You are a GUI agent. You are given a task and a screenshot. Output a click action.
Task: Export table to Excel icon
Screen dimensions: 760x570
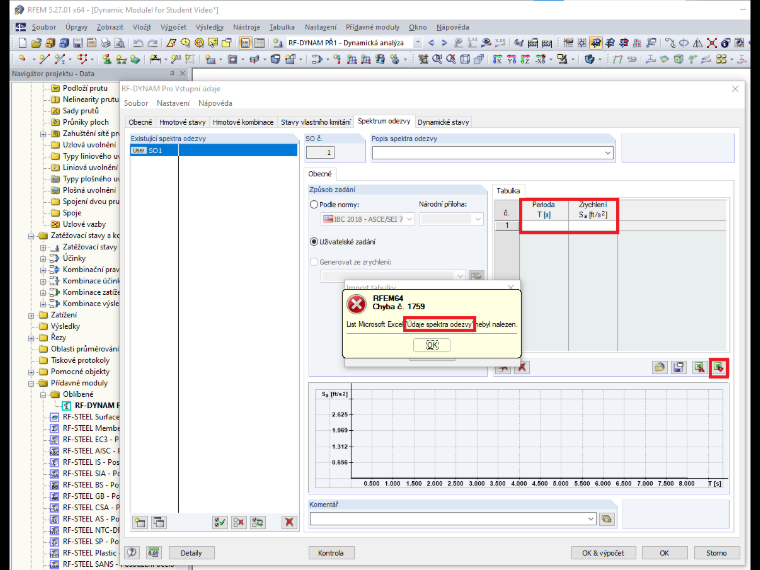[x=699, y=368]
